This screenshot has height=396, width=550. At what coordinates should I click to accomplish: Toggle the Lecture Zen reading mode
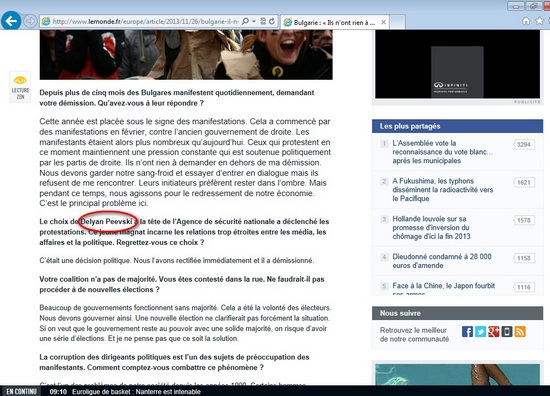click(x=20, y=87)
